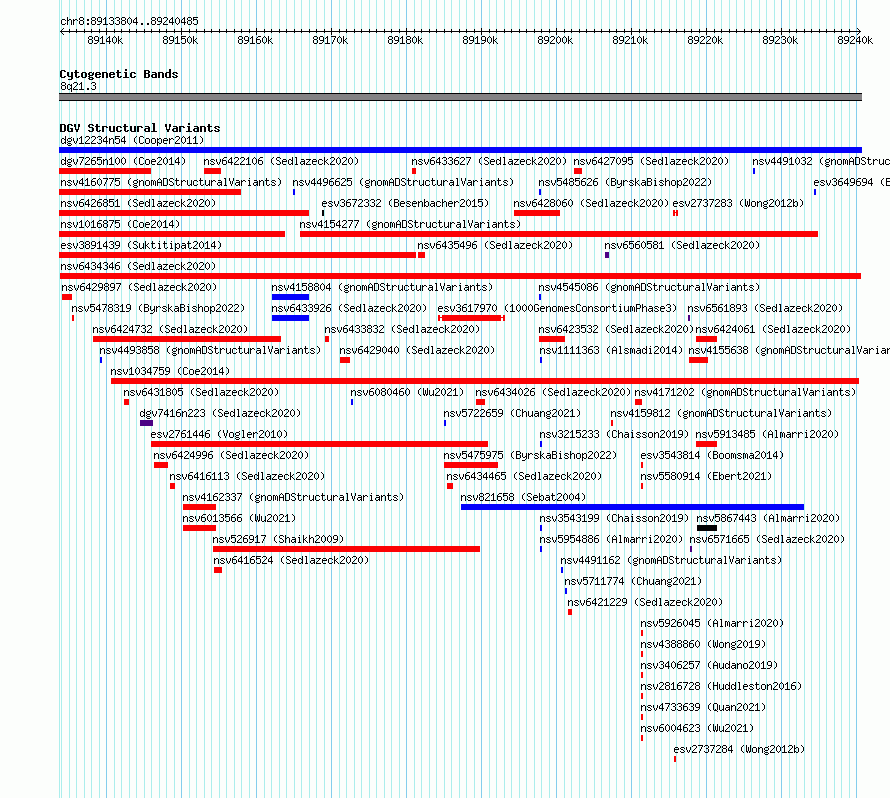Image resolution: width=890 pixels, height=798 pixels.
Task: Open nsv6434346 (Sedlazeck2020) label
Action: [138, 266]
